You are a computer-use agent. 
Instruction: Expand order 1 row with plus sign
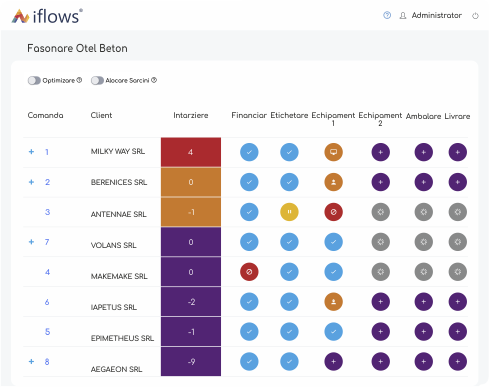tap(31, 152)
